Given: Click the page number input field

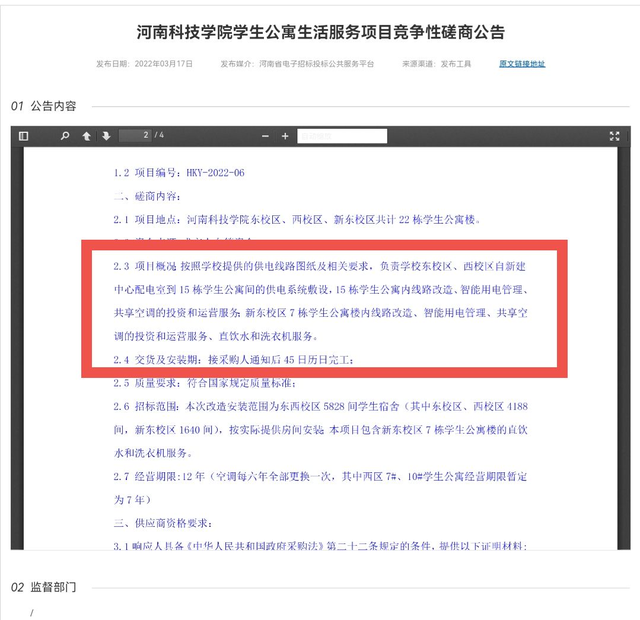Looking at the screenshot, I should pos(135,135).
